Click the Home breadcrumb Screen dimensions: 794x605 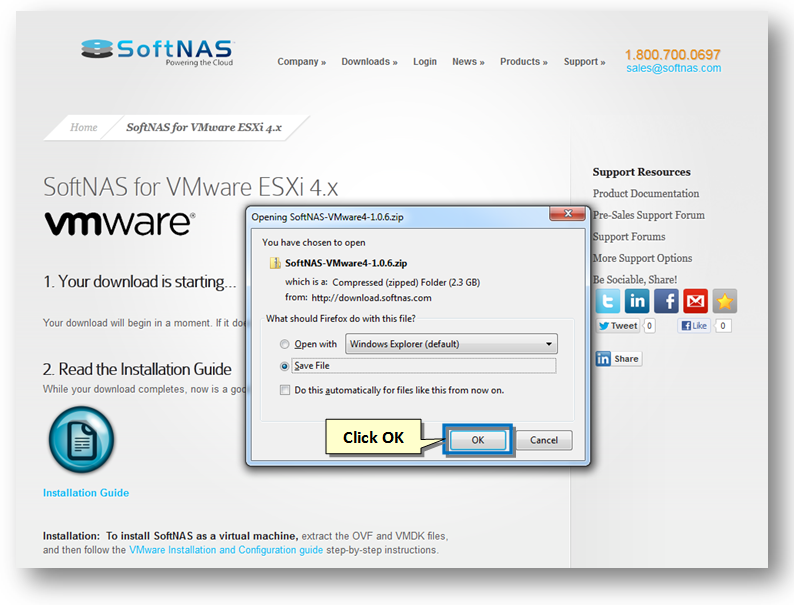pos(84,127)
